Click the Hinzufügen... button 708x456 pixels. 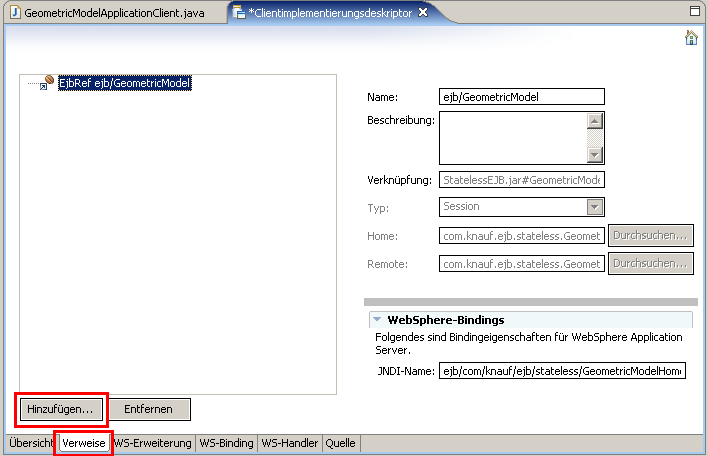click(61, 409)
